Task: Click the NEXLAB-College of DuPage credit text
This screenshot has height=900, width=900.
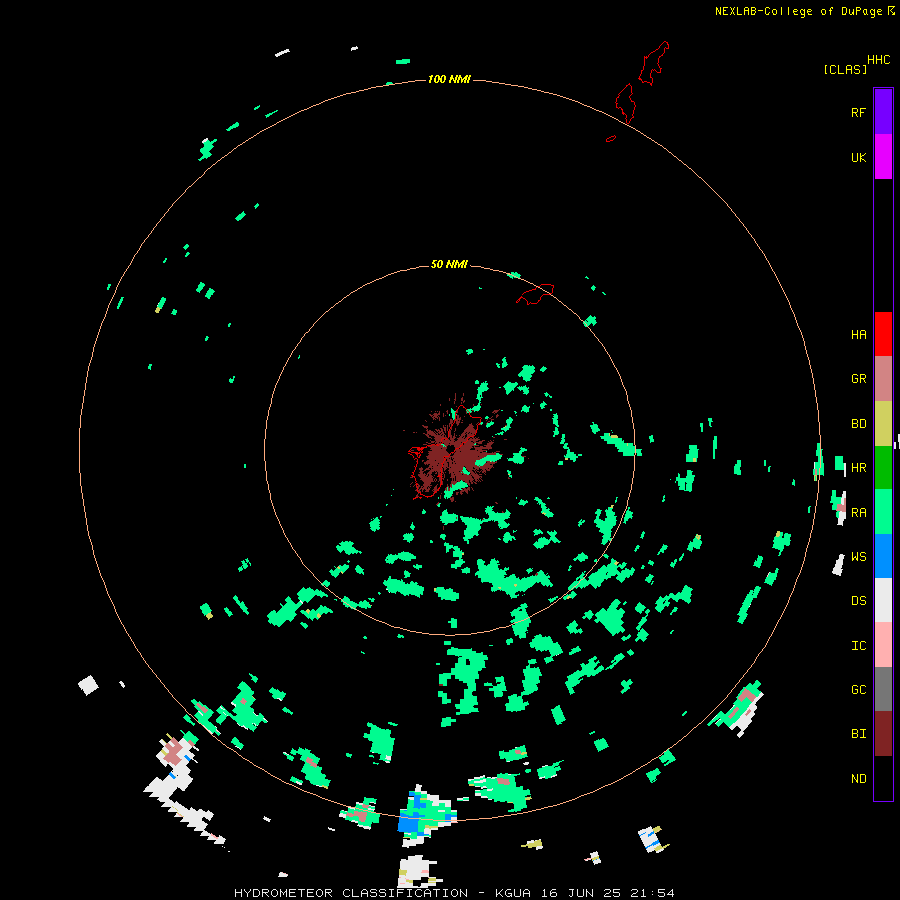Action: coord(804,11)
